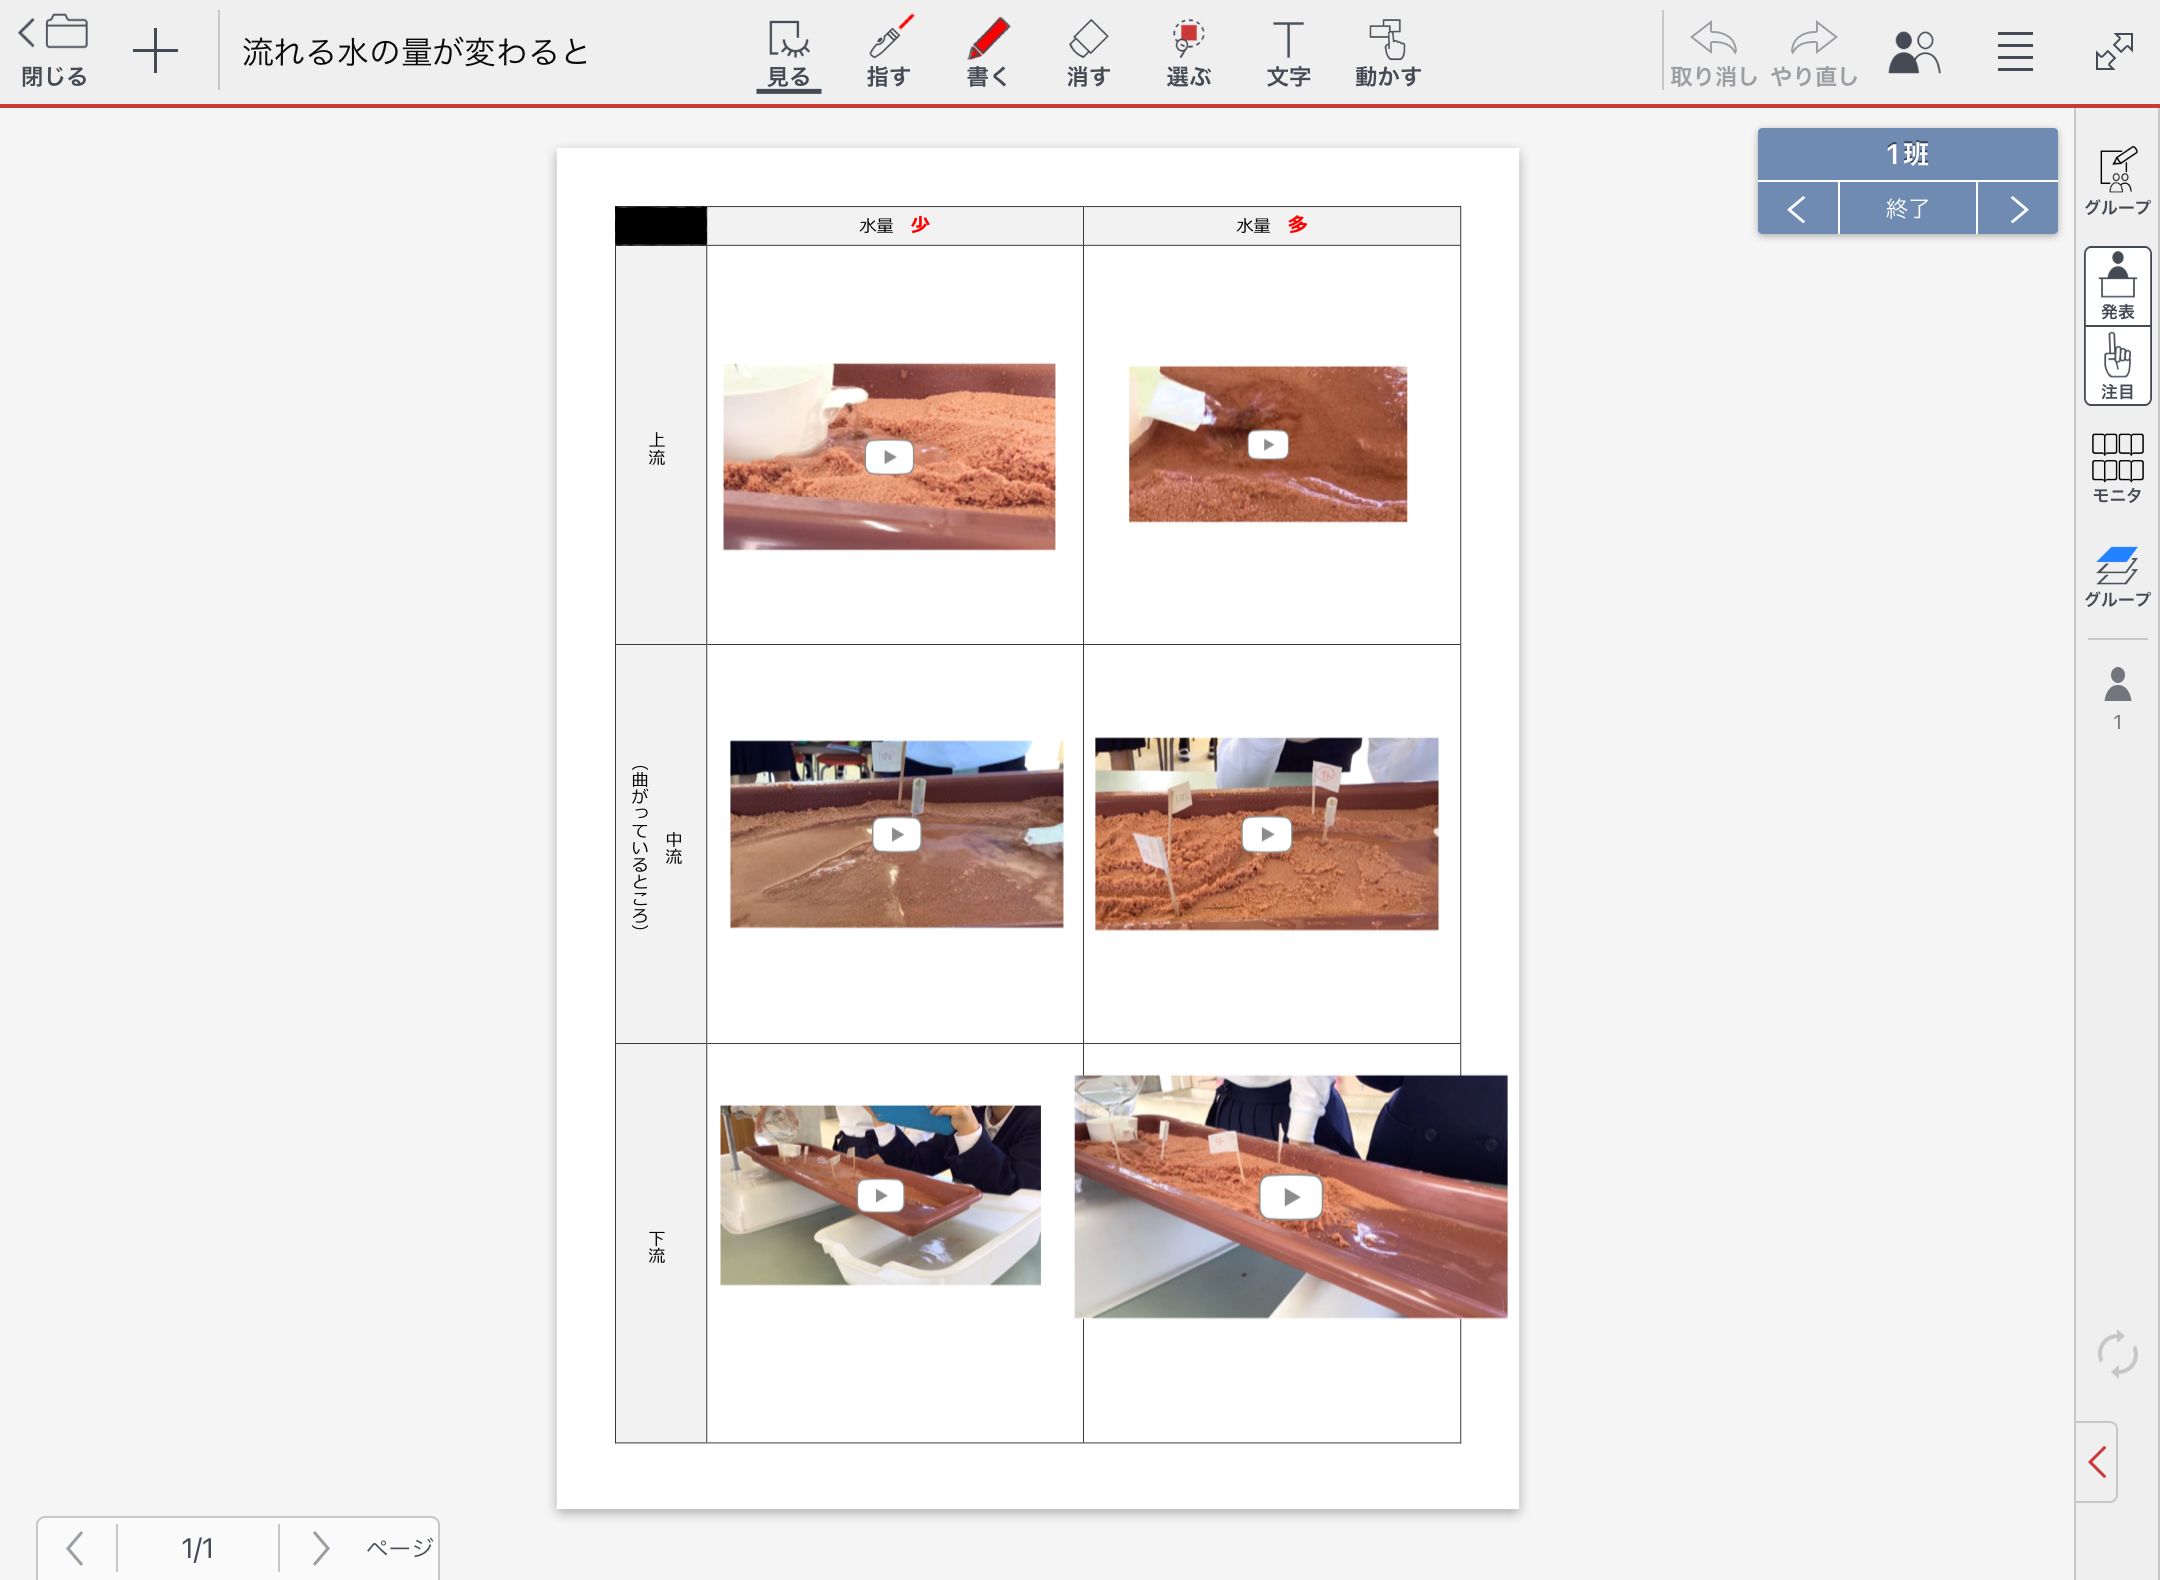Expand the red side panel arrow
This screenshot has height=1580, width=2160.
tap(2097, 1462)
